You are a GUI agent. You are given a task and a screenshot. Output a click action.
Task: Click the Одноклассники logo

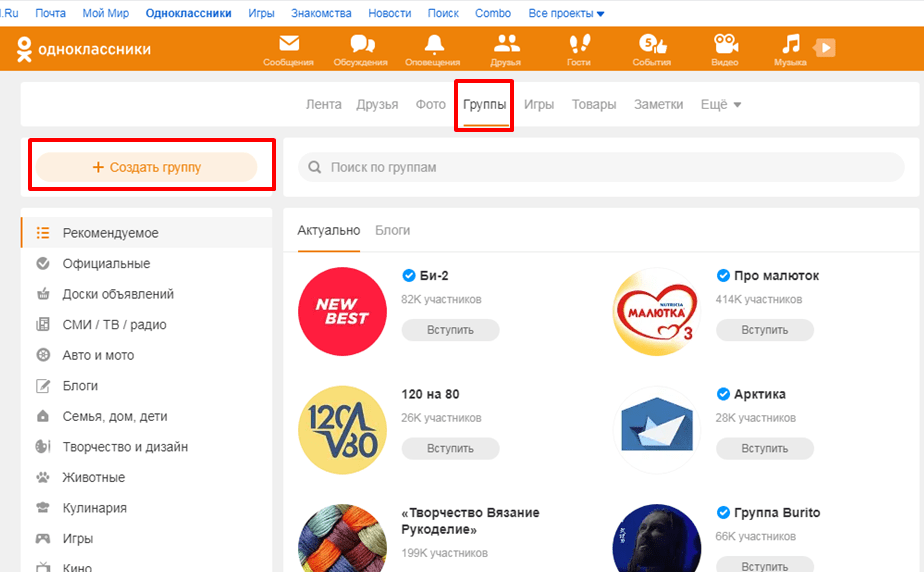point(84,49)
